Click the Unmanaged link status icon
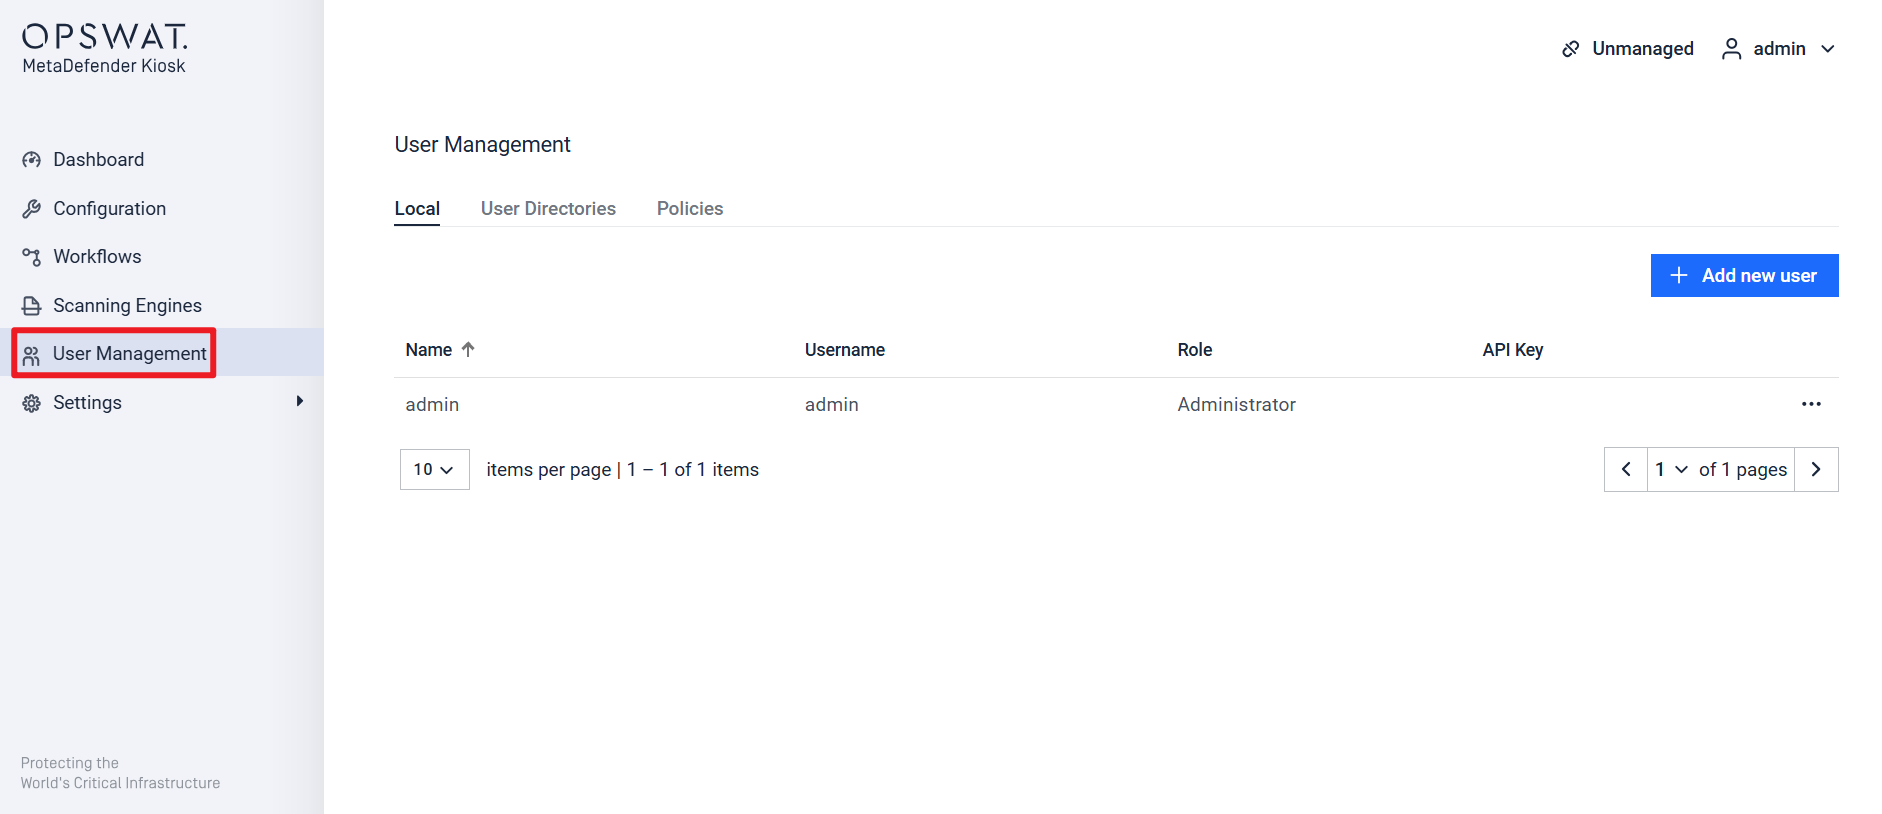This screenshot has height=814, width=1882. (1571, 49)
